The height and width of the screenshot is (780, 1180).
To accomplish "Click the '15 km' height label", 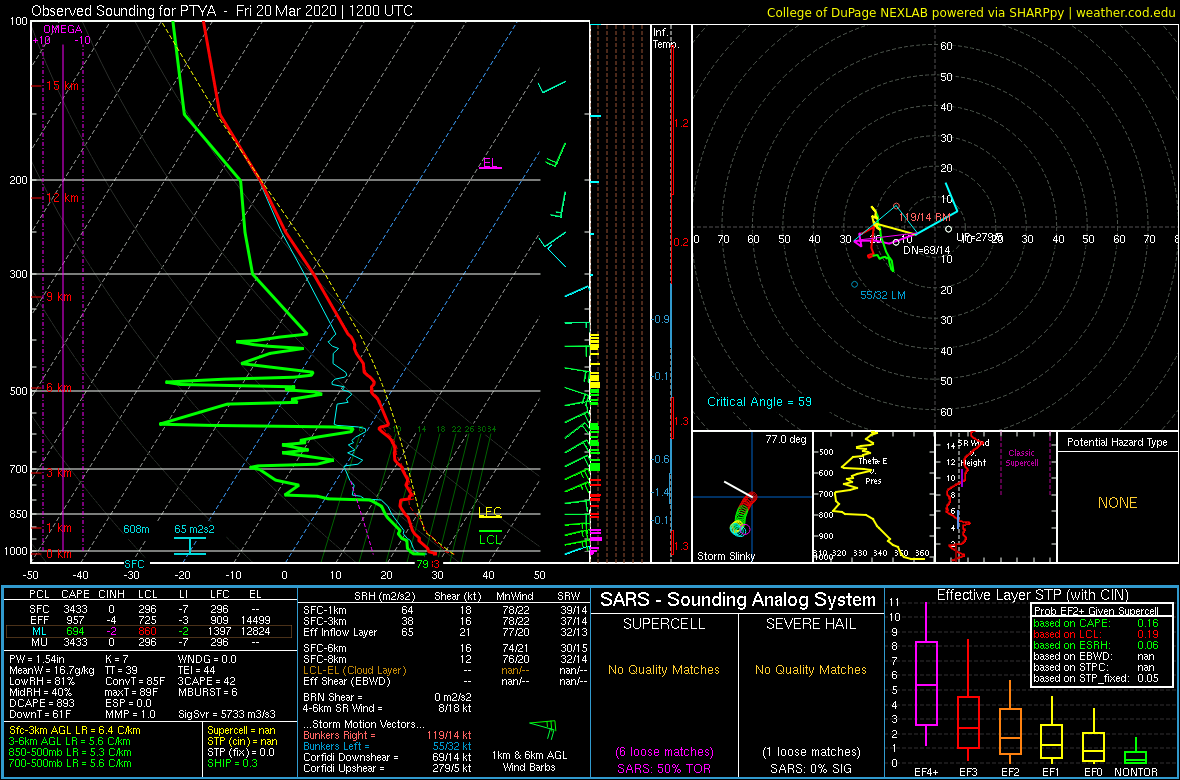I will [62, 86].
